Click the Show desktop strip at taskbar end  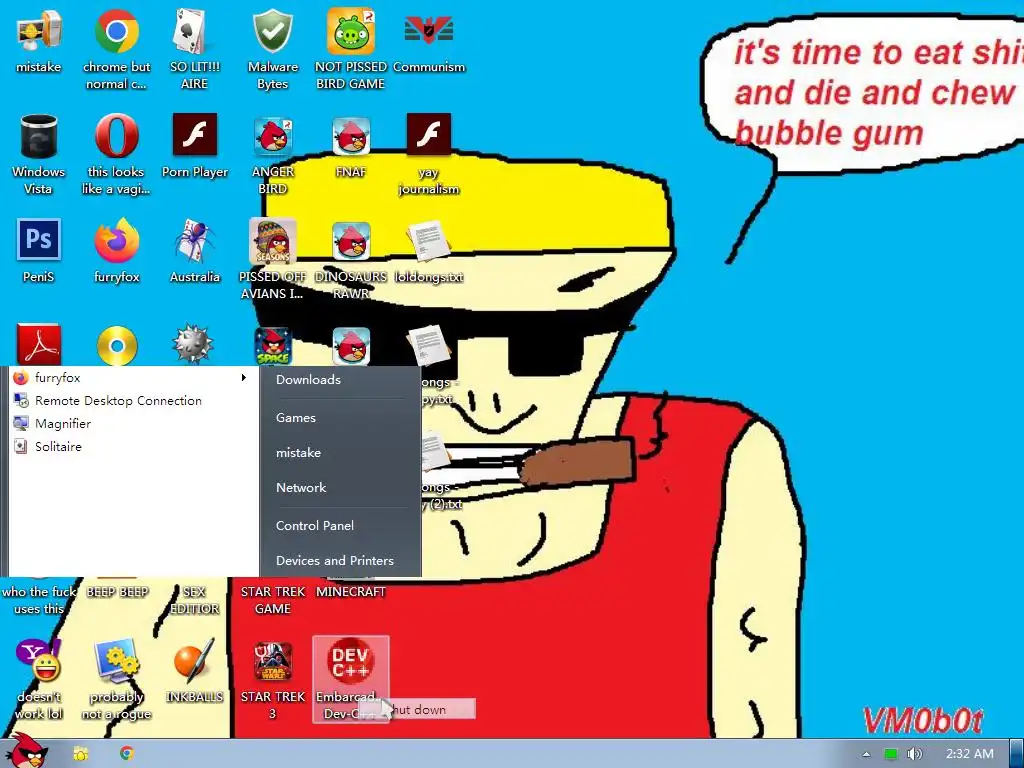pos(1016,754)
